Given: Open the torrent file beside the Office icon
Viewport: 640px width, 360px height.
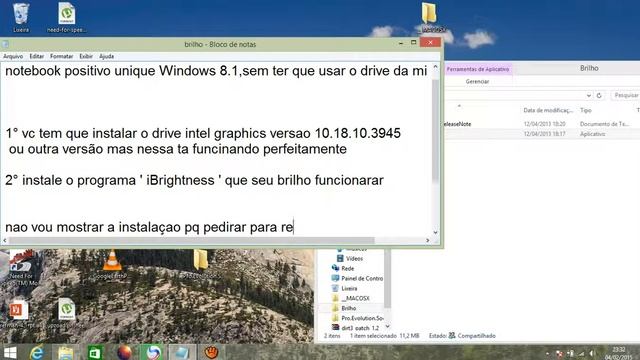Looking at the screenshot, I should pyautogui.click(x=66, y=313).
